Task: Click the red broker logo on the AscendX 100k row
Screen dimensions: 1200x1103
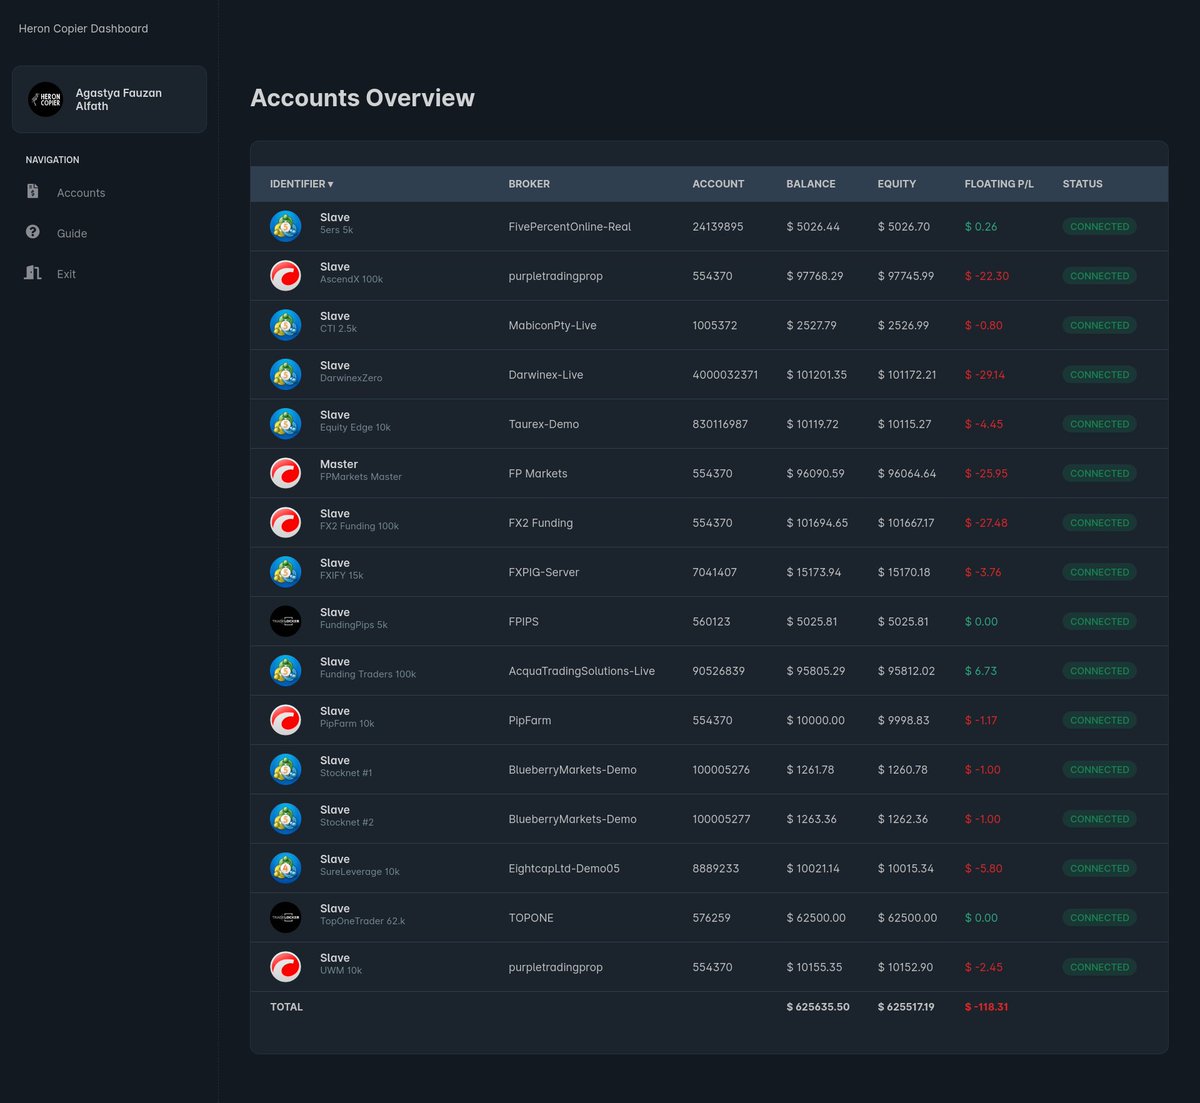Action: (x=285, y=275)
